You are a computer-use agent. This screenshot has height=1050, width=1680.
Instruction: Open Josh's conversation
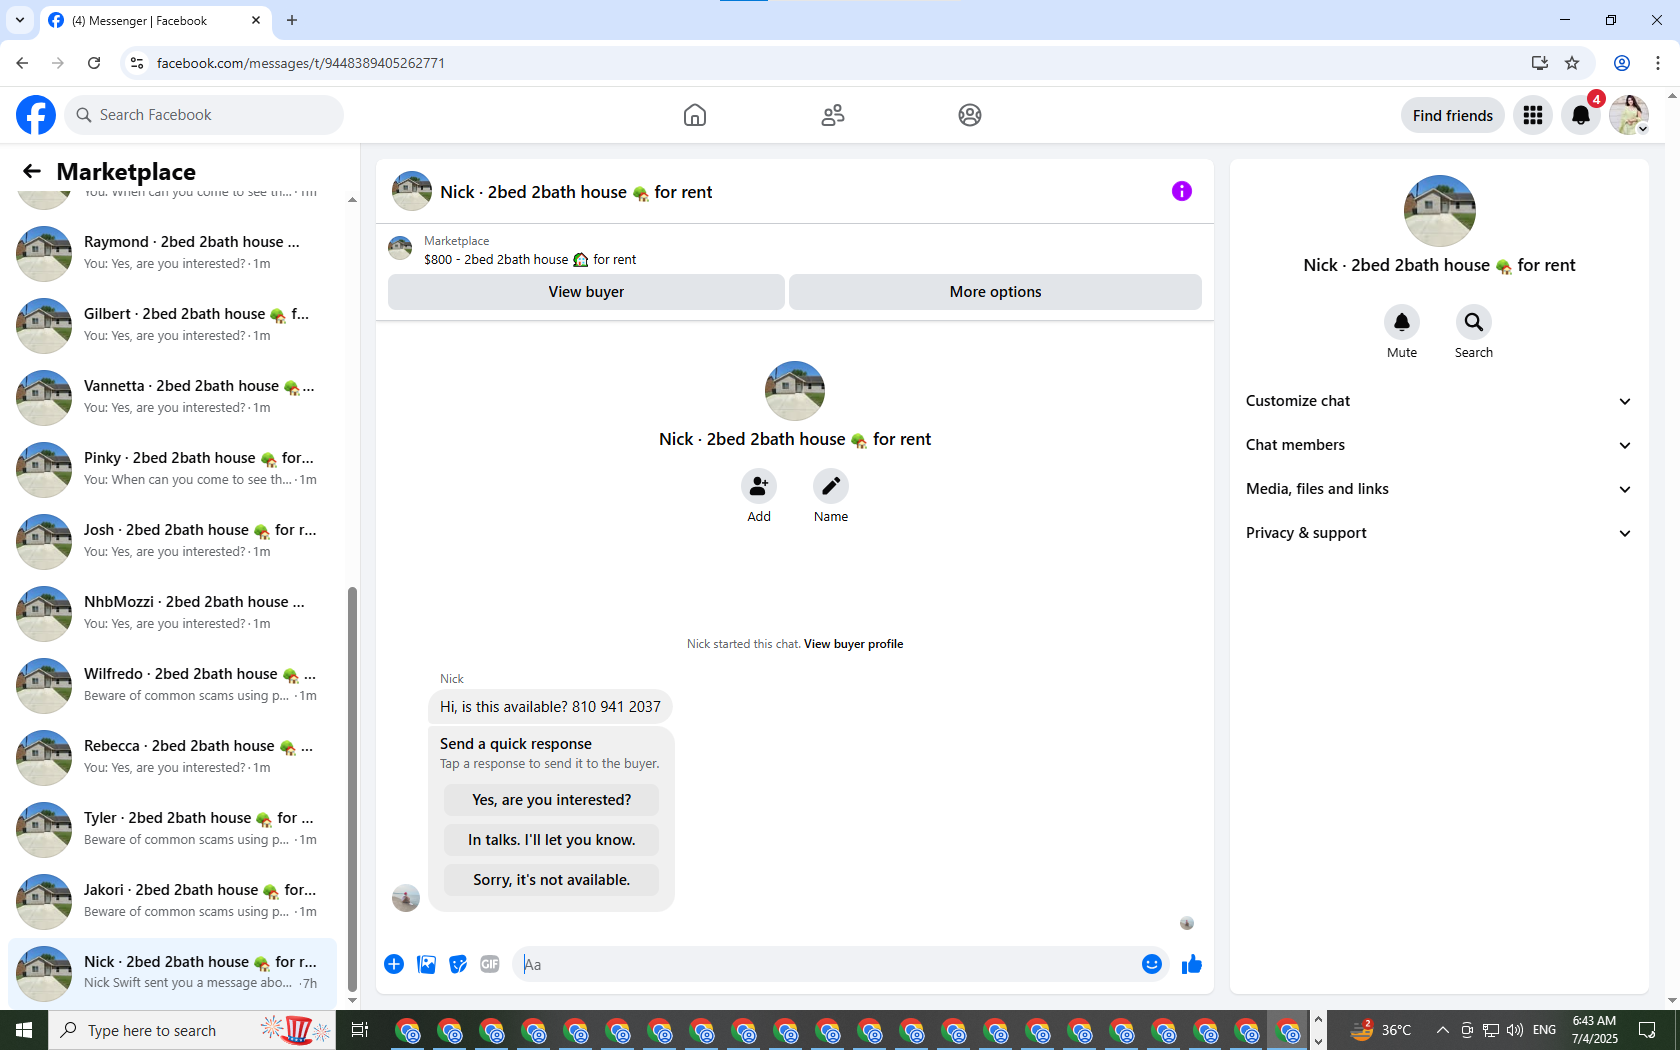pyautogui.click(x=172, y=540)
